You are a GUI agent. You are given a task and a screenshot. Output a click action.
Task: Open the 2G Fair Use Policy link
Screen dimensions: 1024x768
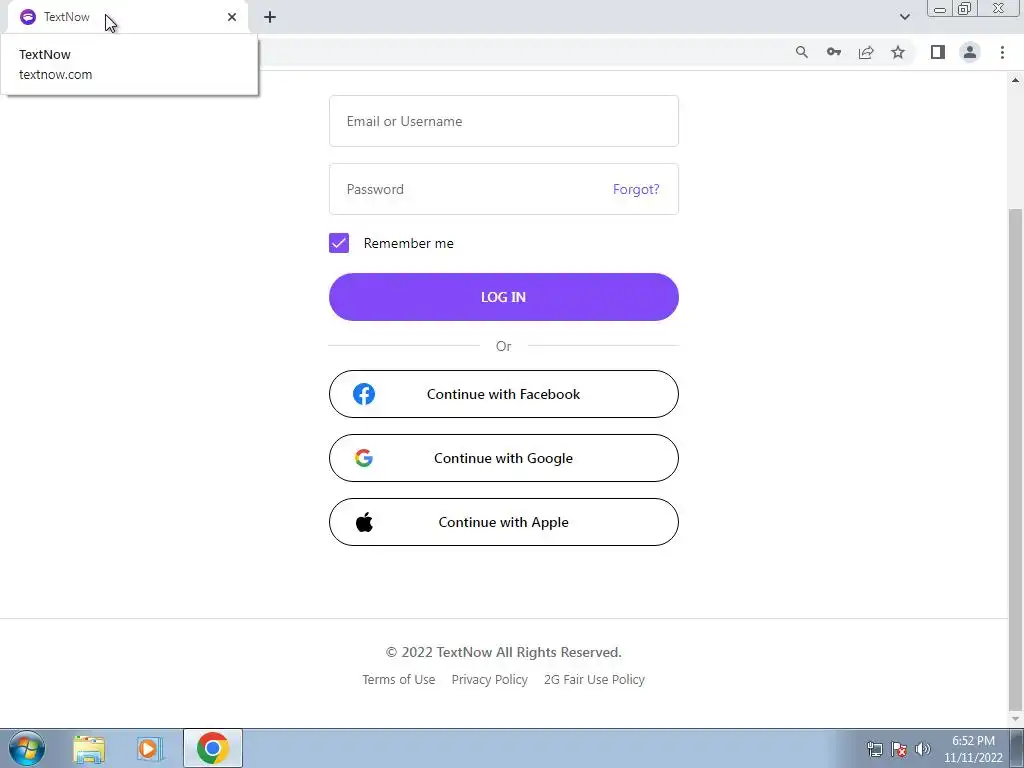[594, 679]
